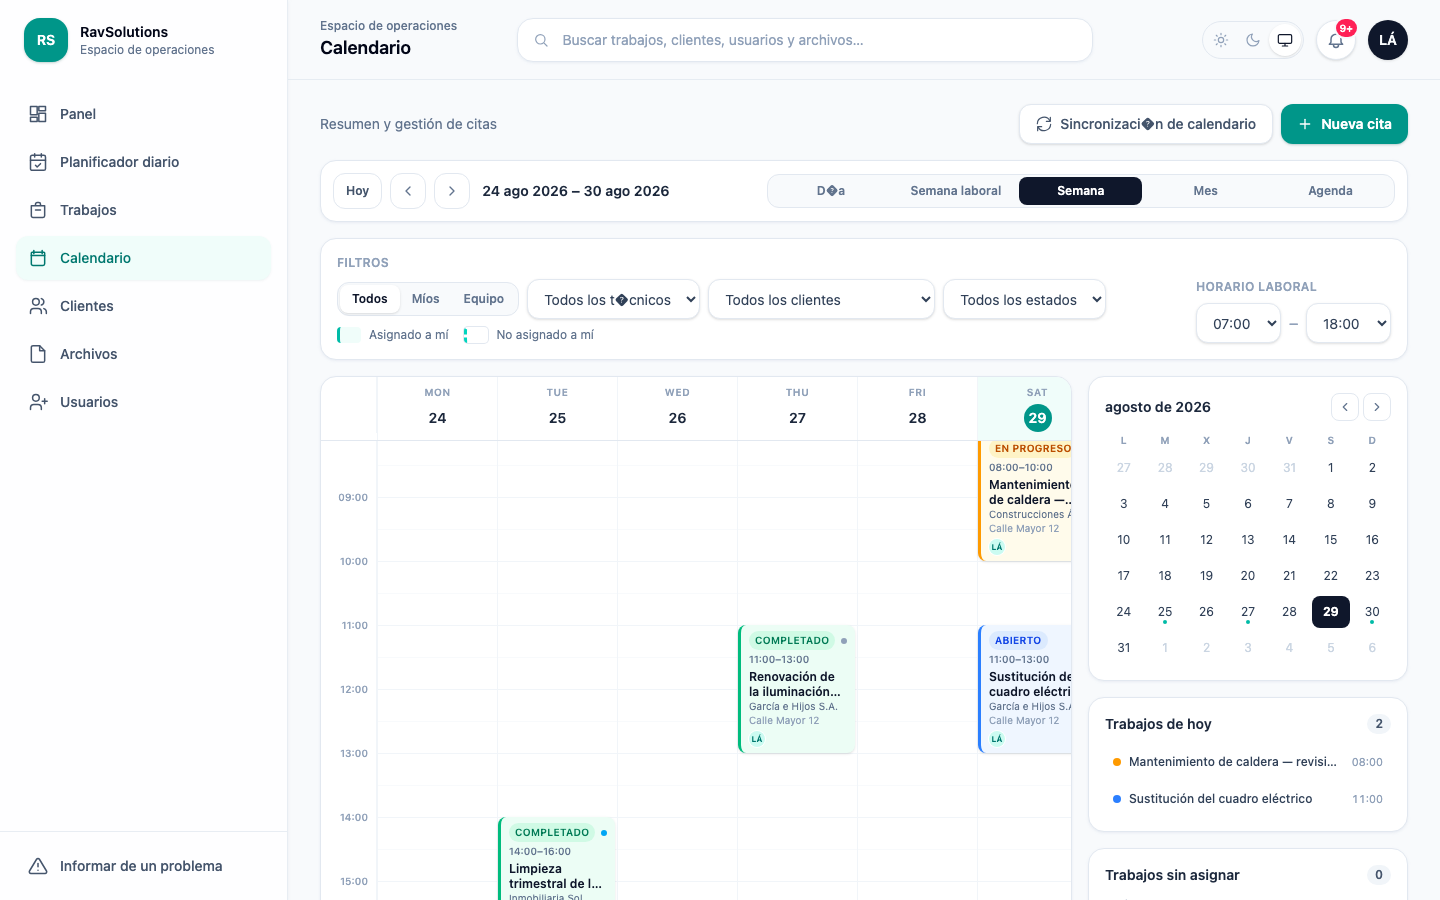Image resolution: width=1440 pixels, height=900 pixels.
Task: Switch to Mes view tab
Action: [x=1206, y=191]
